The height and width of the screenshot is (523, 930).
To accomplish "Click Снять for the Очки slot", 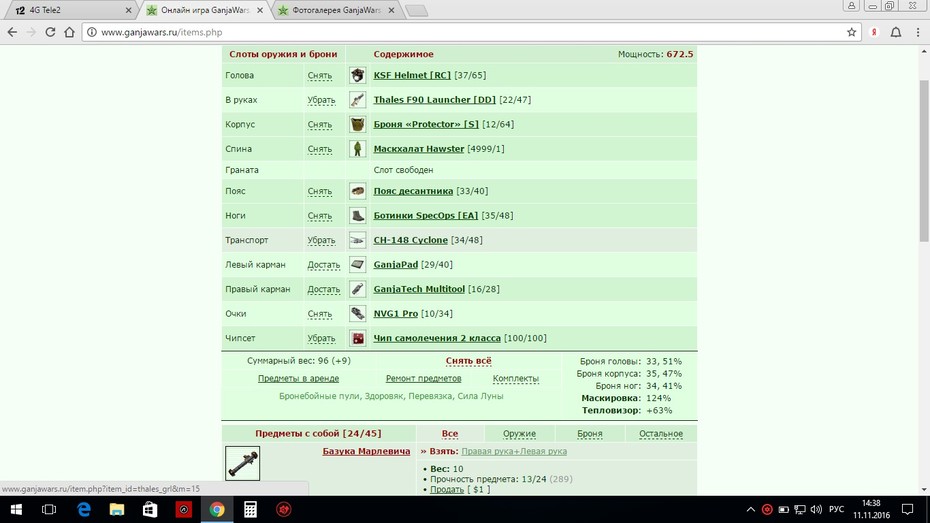I will pos(320,314).
